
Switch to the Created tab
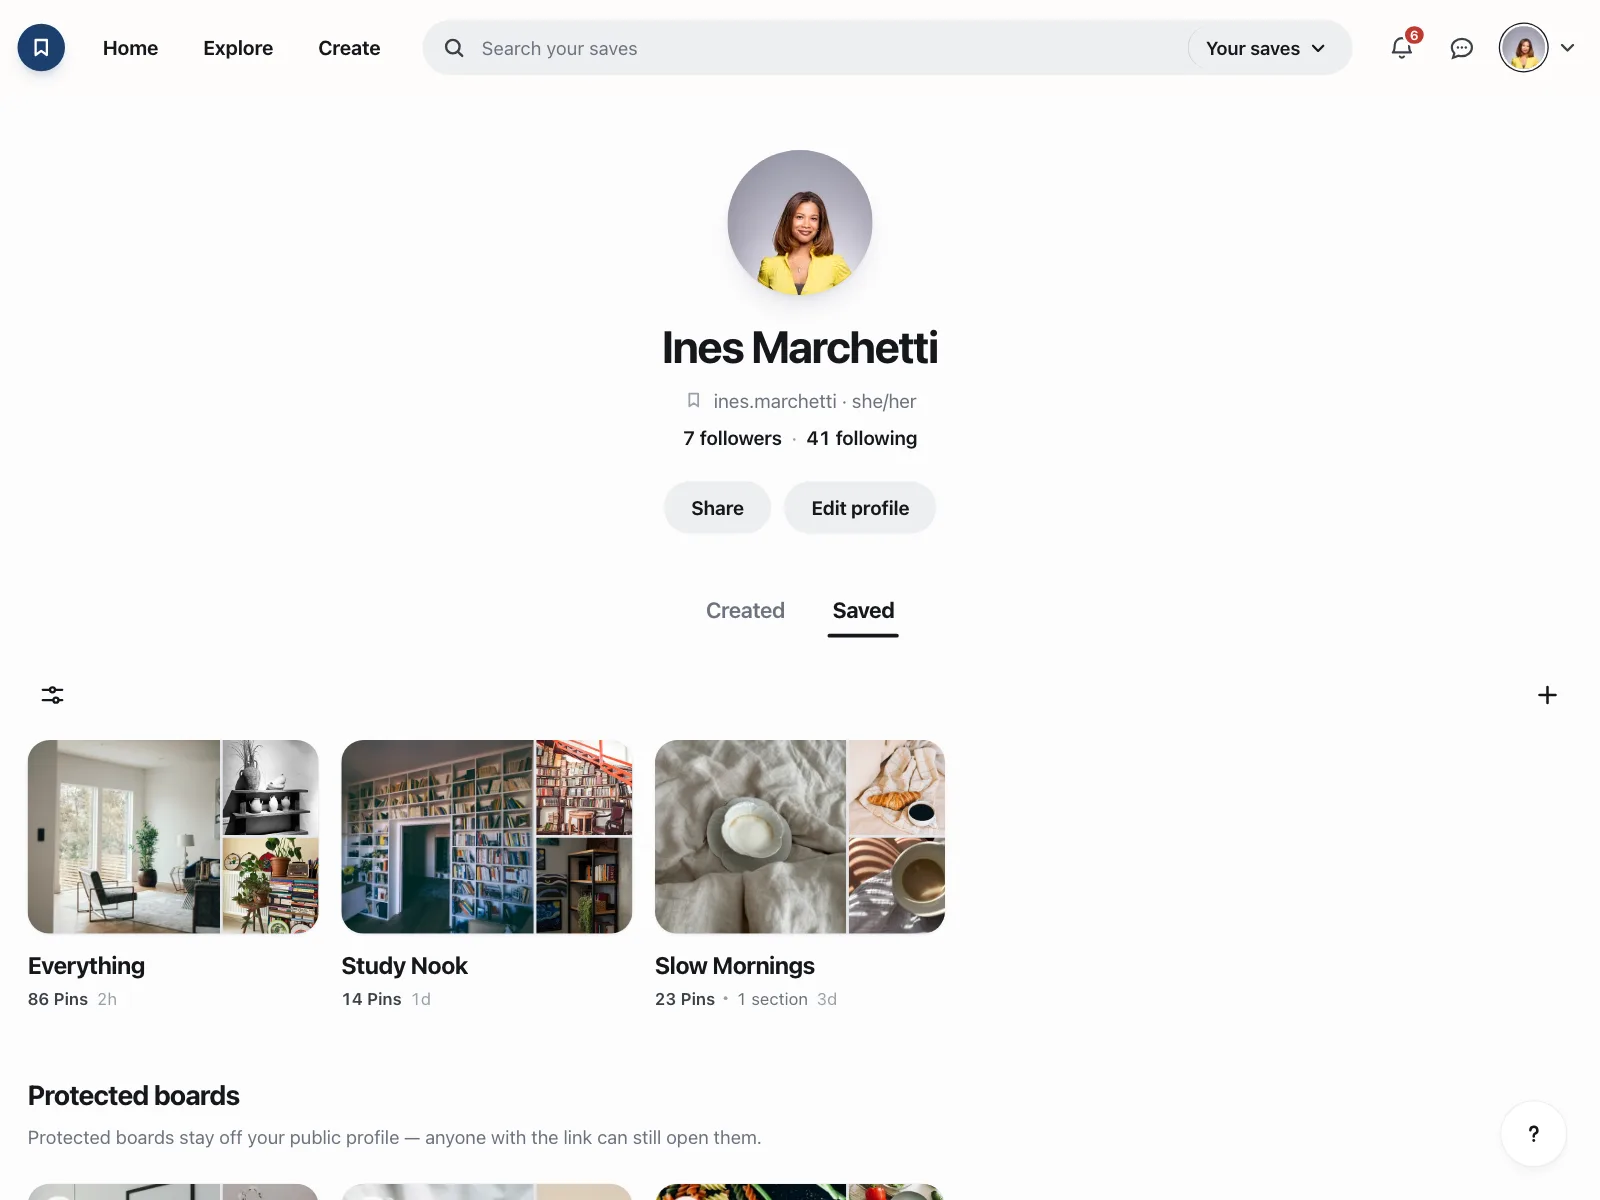point(745,610)
